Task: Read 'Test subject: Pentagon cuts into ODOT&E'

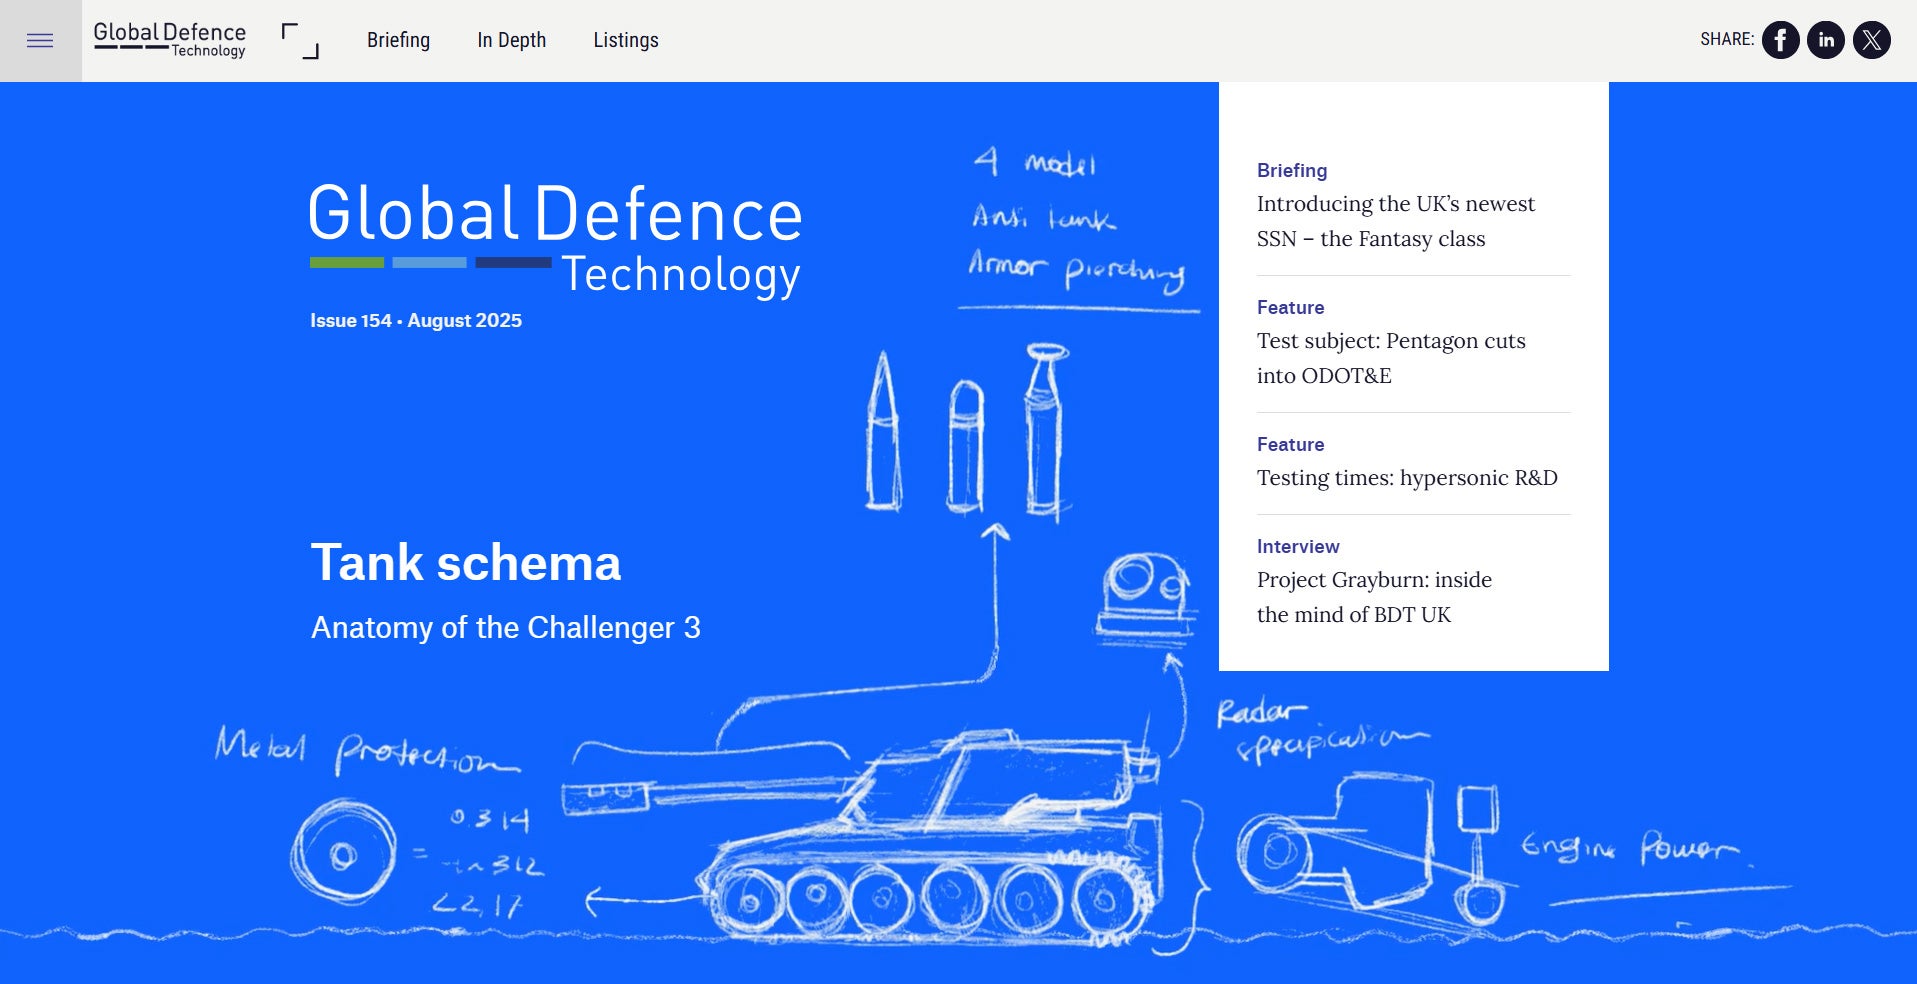Action: tap(1392, 358)
